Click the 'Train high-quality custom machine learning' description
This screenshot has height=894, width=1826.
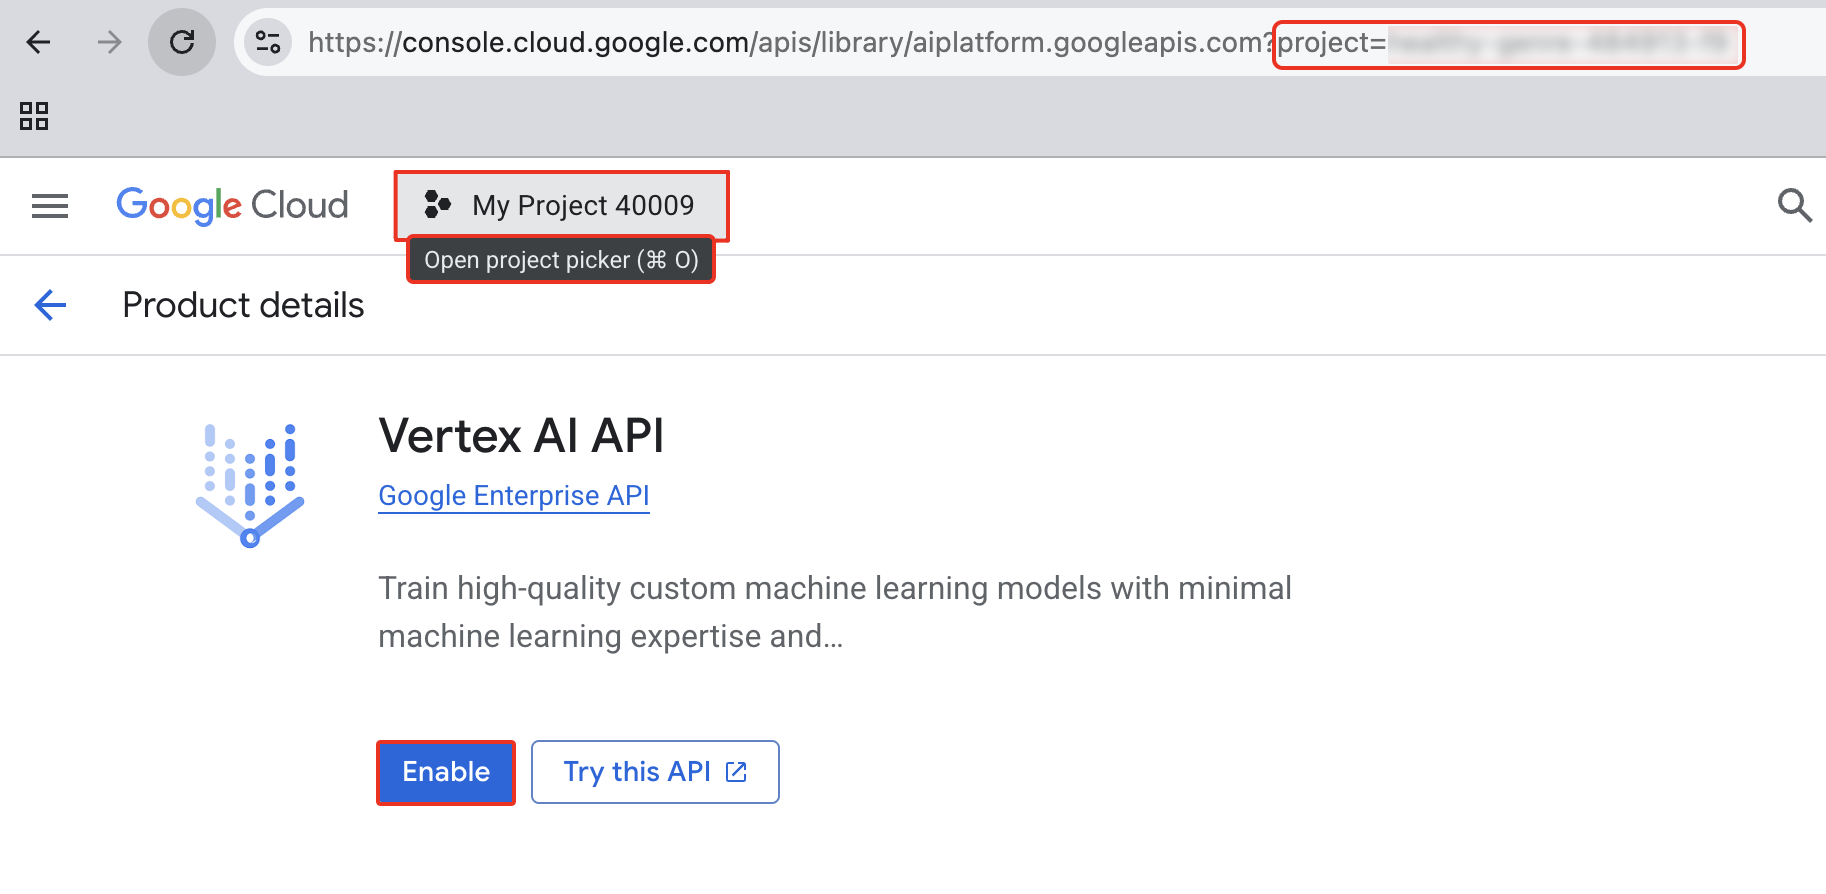[x=835, y=612]
